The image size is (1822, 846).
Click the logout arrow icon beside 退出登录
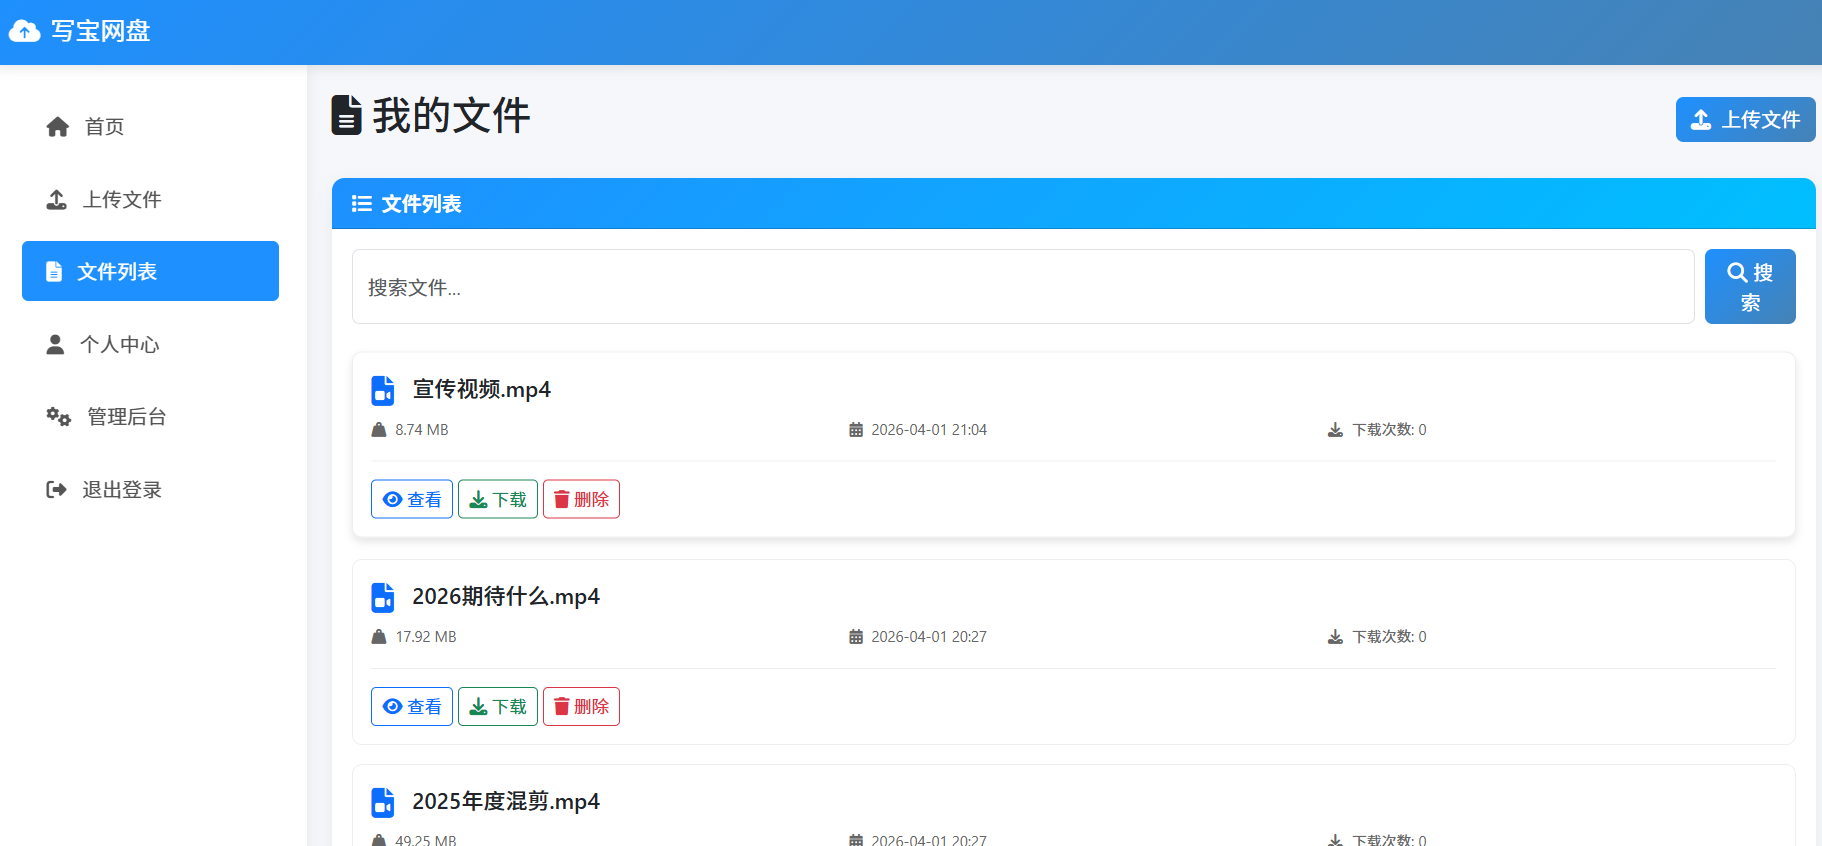click(56, 490)
